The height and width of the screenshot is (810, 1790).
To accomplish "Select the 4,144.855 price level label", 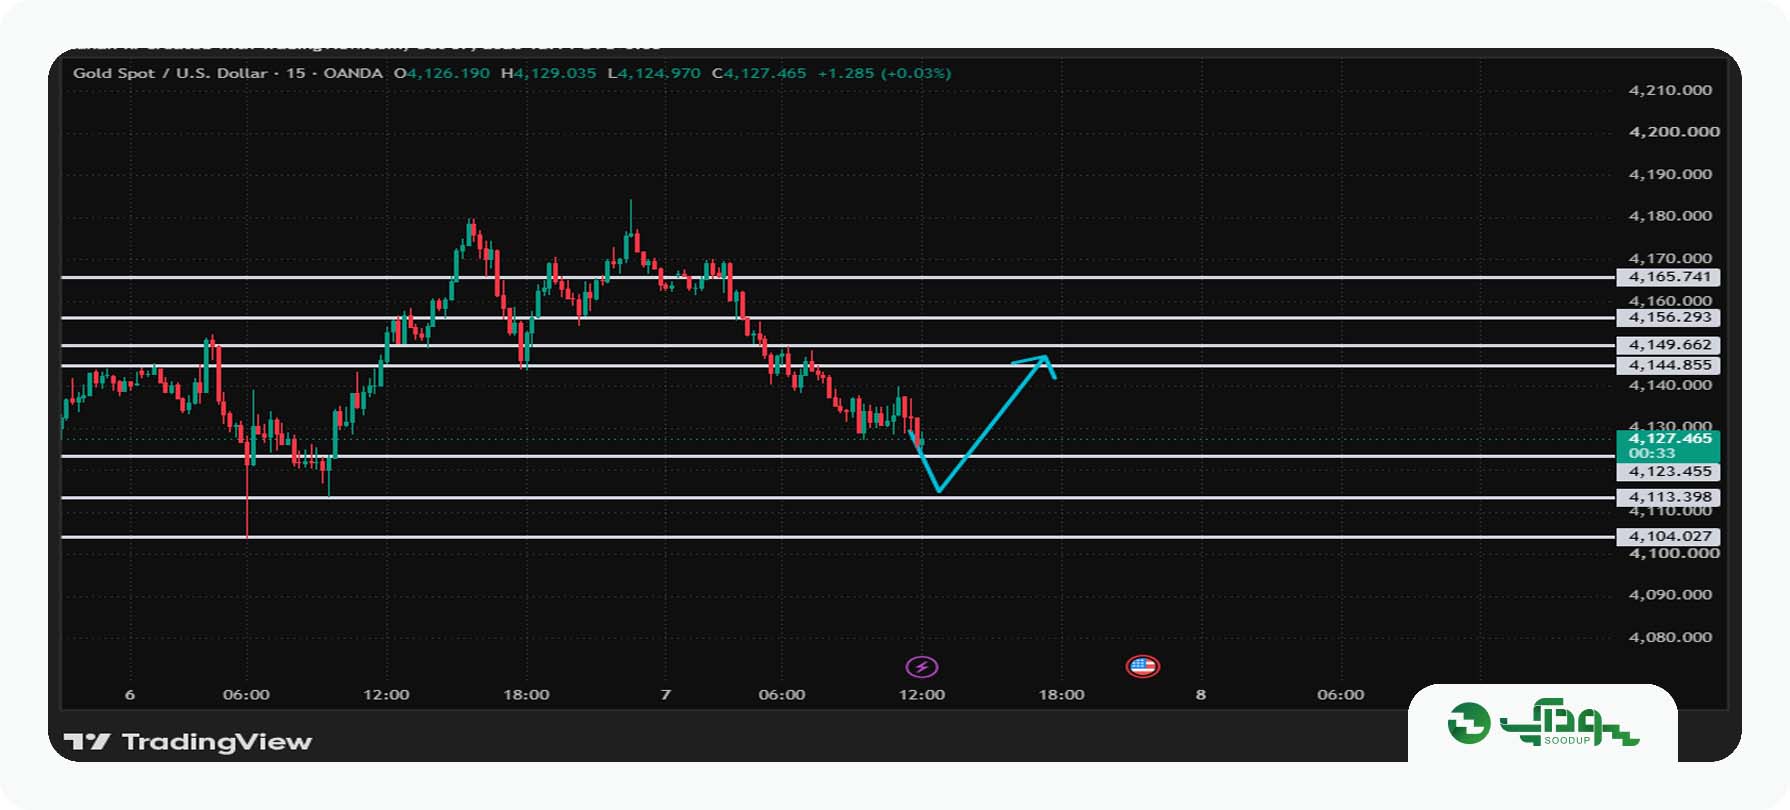I will pos(1668,365).
